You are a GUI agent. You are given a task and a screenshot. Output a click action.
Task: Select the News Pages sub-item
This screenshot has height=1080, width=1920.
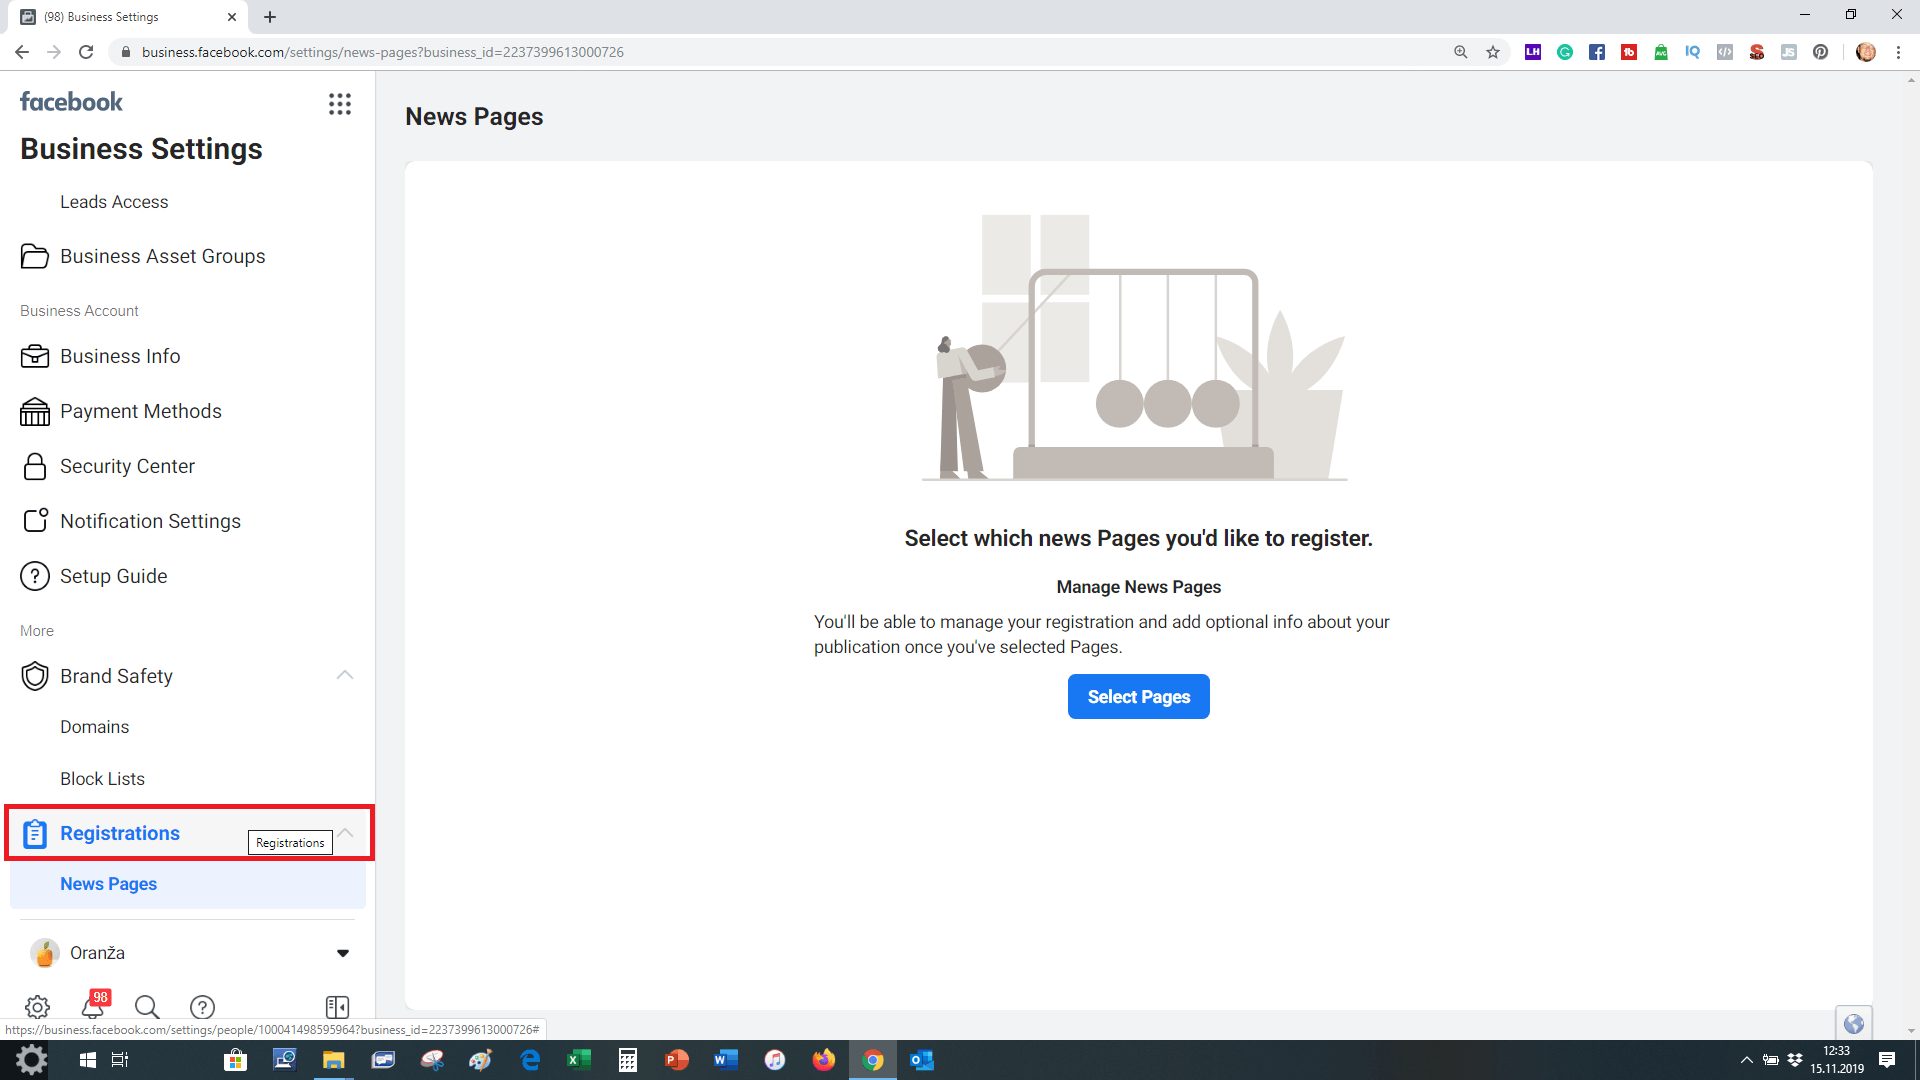coord(108,884)
